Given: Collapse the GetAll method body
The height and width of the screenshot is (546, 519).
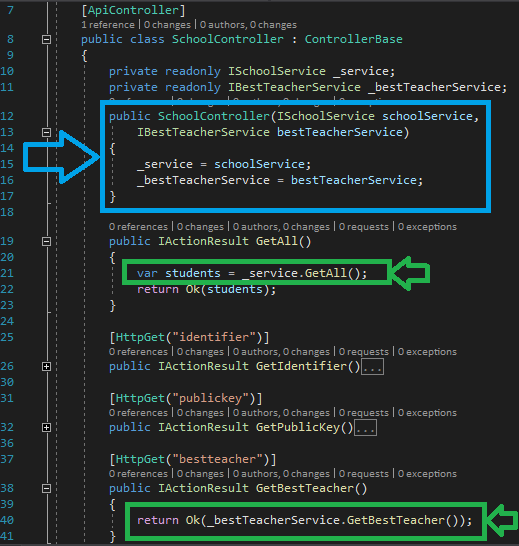Looking at the screenshot, I should (46, 241).
